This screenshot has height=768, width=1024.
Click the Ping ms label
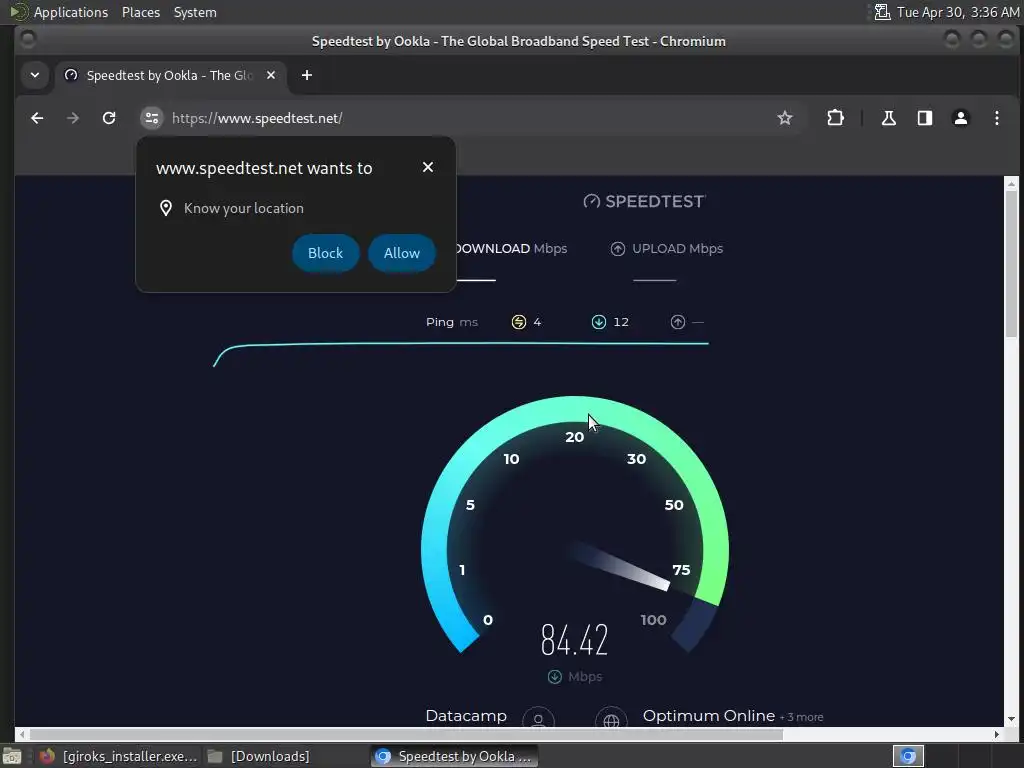coord(451,322)
